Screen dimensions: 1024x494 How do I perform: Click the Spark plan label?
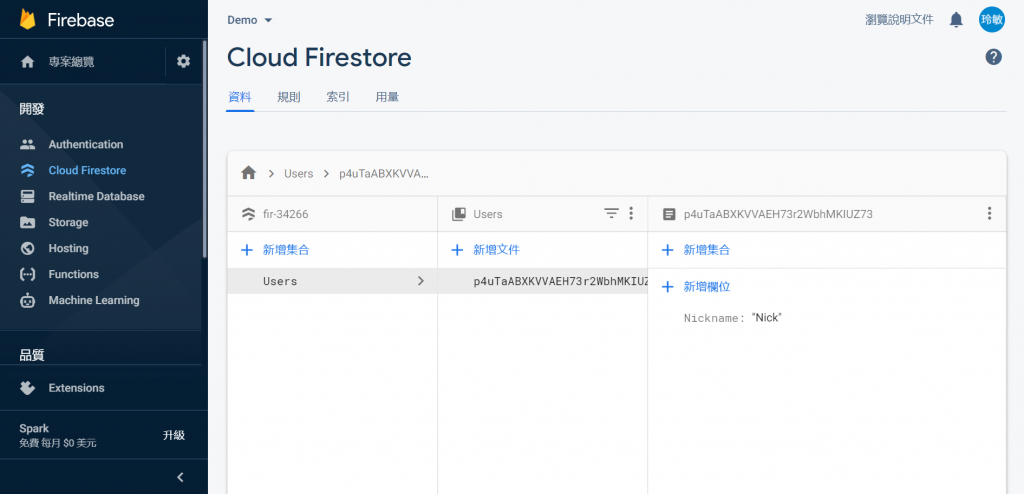coord(34,429)
